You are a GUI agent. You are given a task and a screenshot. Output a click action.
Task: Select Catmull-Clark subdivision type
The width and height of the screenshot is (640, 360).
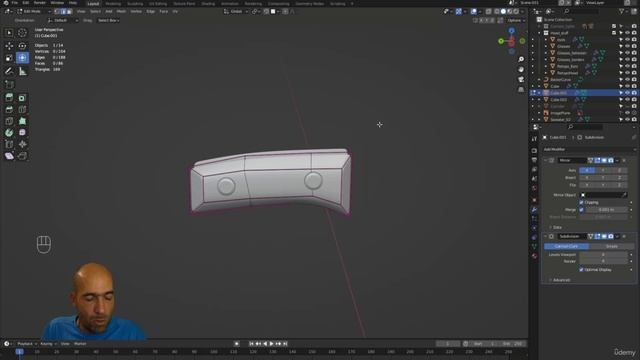pyautogui.click(x=567, y=247)
